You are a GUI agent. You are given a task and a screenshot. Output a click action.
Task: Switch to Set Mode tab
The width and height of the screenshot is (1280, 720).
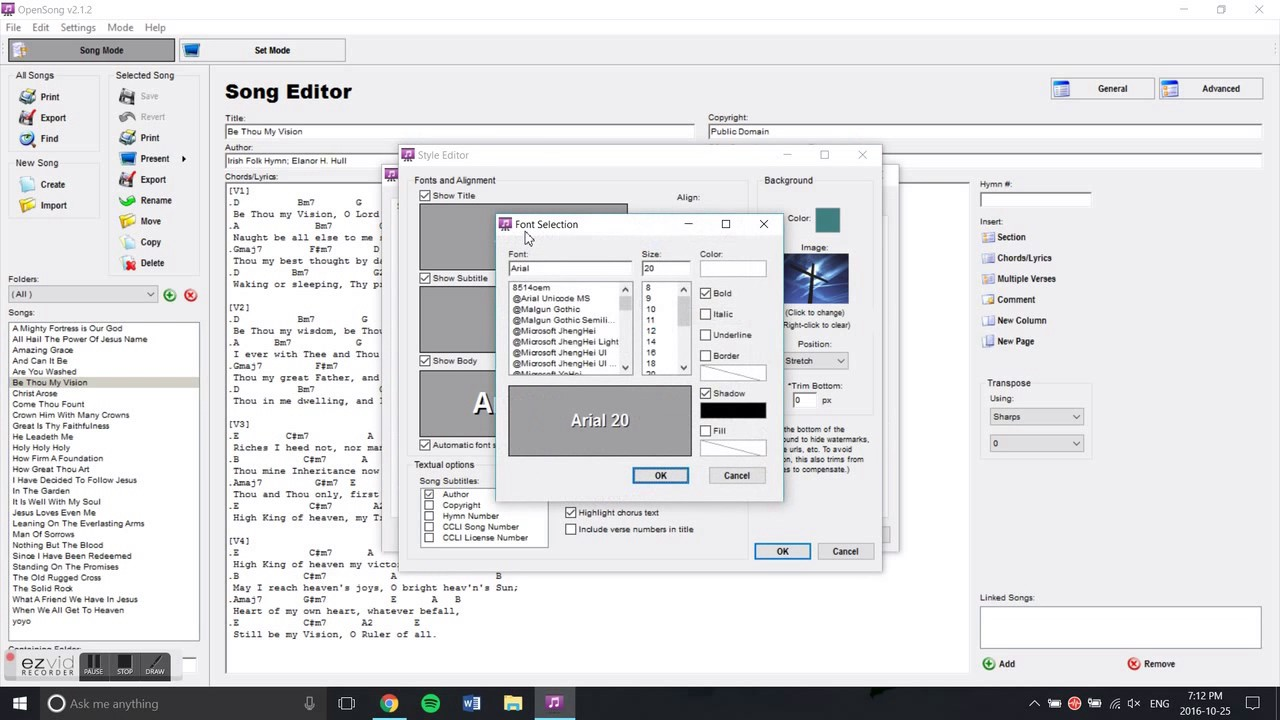[x=262, y=50]
